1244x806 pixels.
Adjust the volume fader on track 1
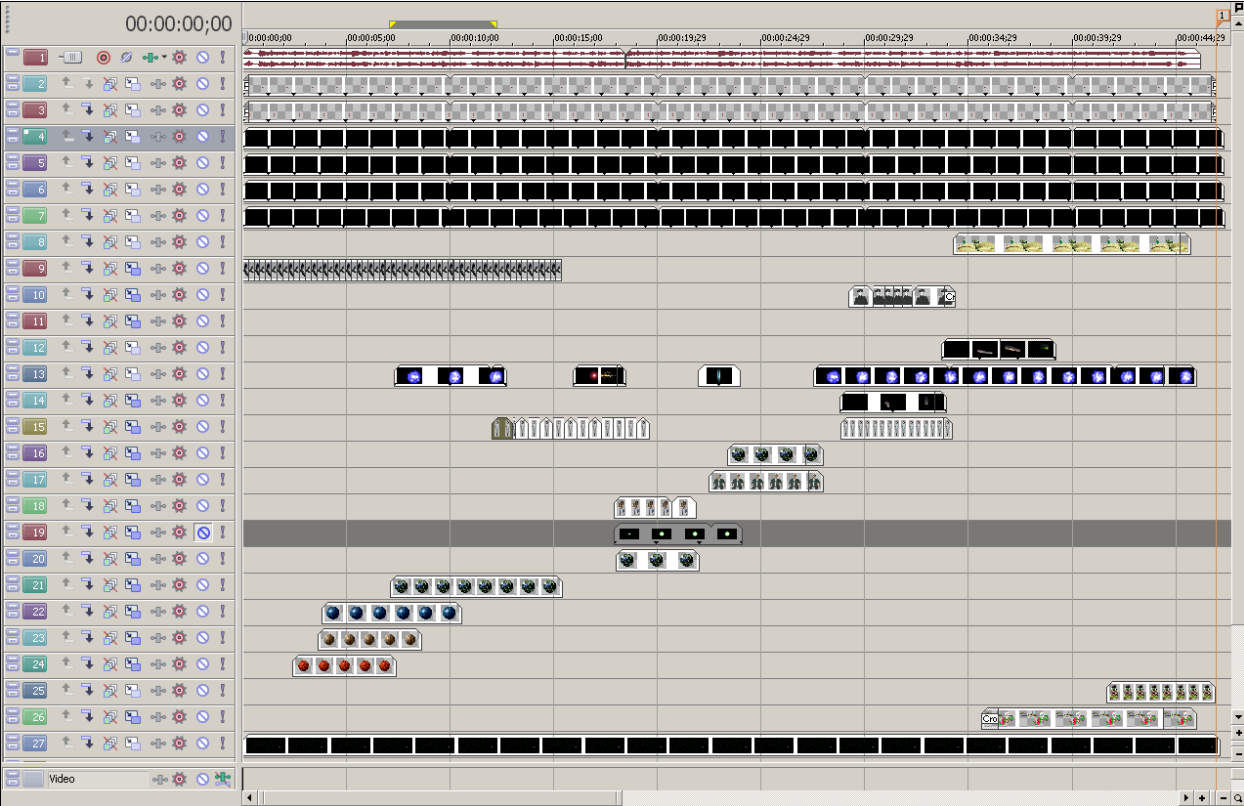click(71, 58)
